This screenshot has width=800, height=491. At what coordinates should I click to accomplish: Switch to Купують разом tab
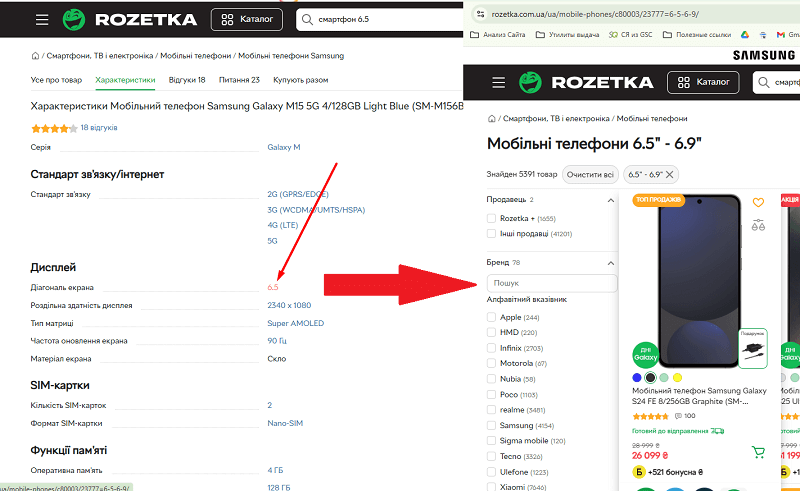301,80
